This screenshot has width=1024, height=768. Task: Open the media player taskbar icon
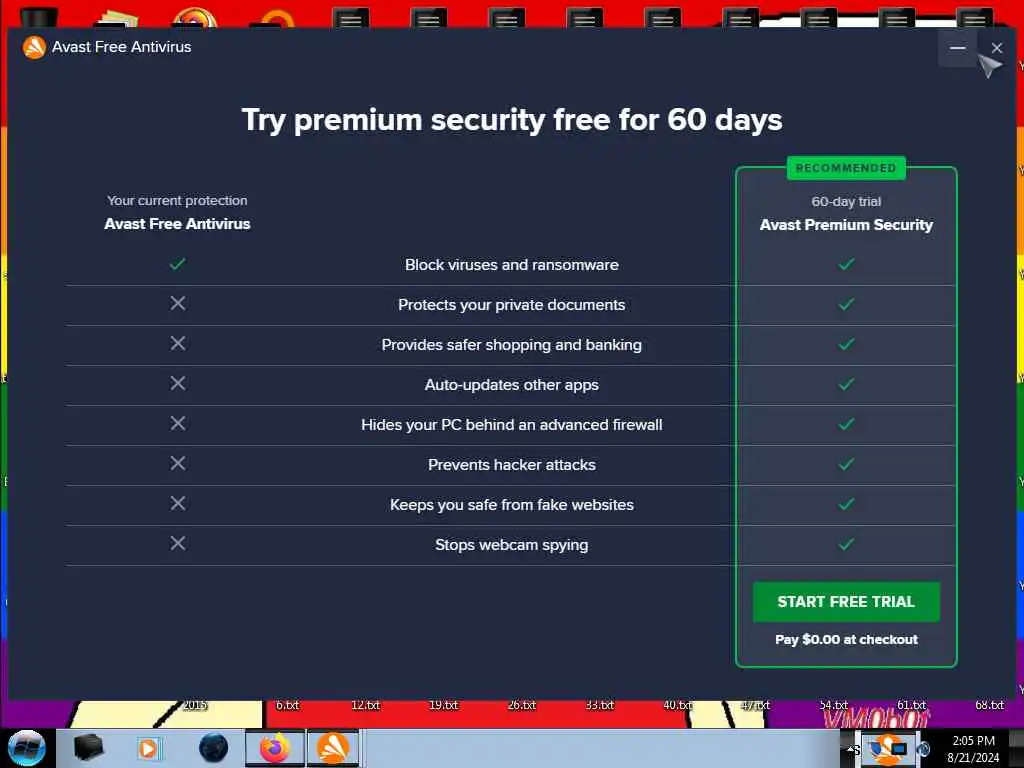(x=148, y=747)
